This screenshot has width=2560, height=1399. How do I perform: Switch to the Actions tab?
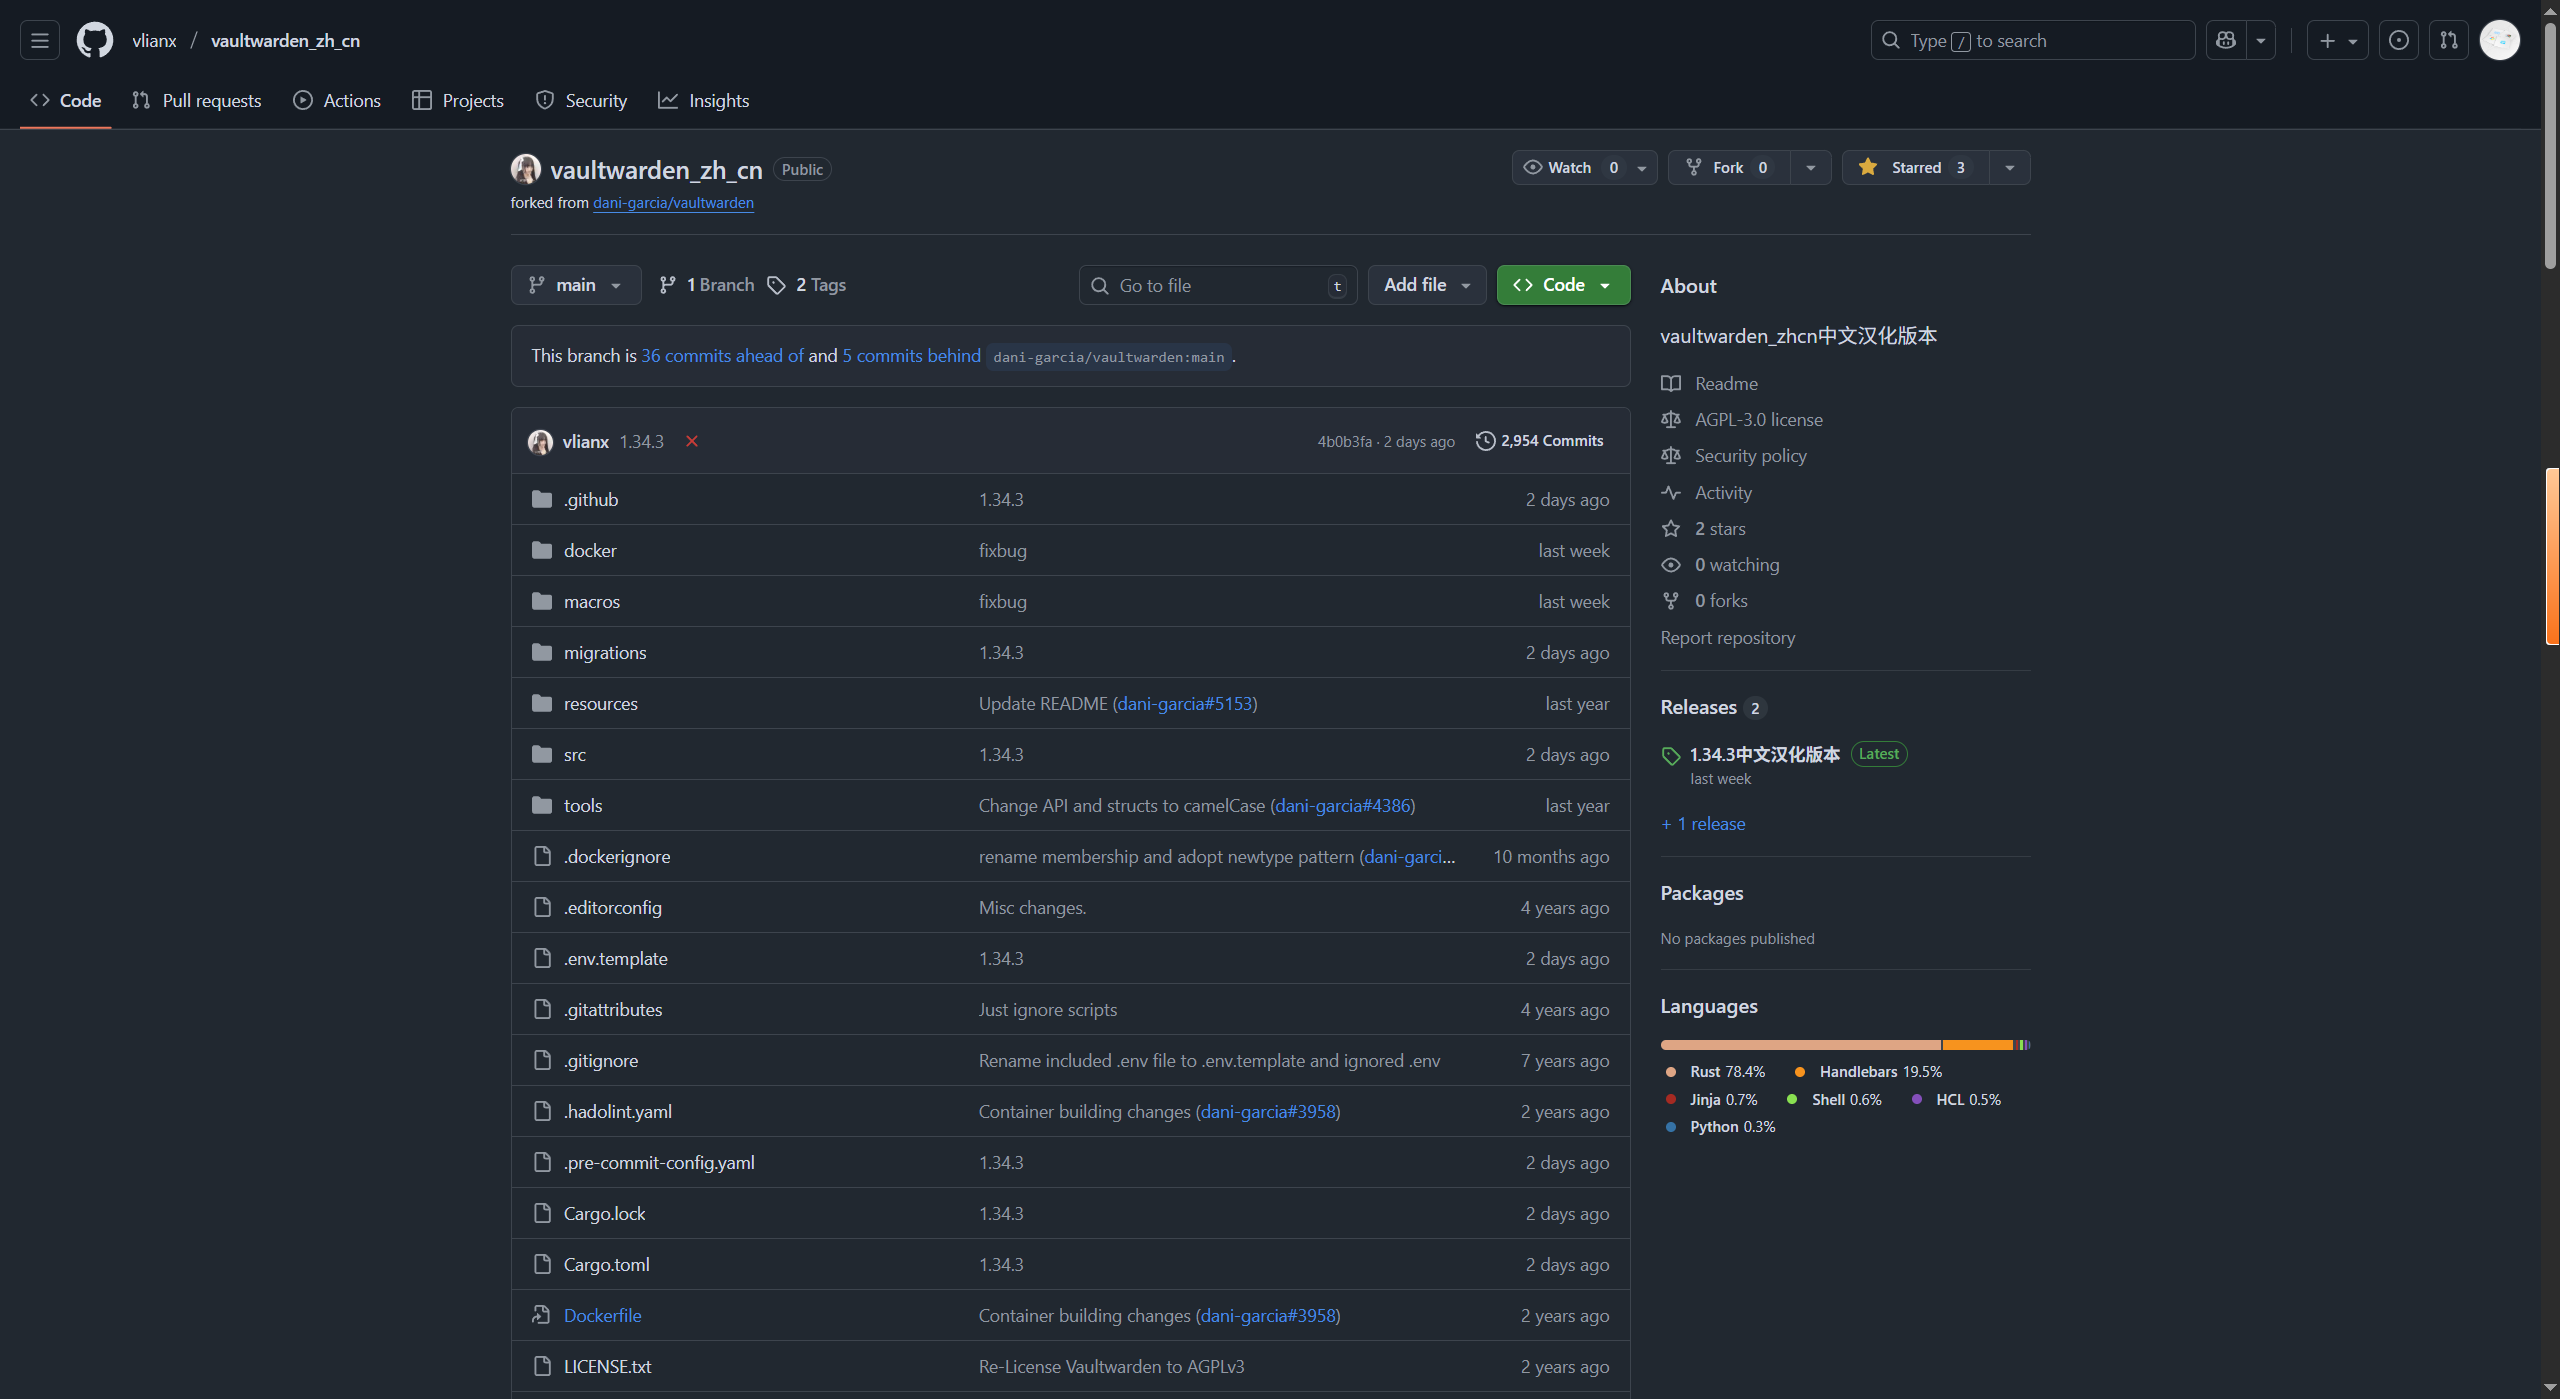click(337, 101)
